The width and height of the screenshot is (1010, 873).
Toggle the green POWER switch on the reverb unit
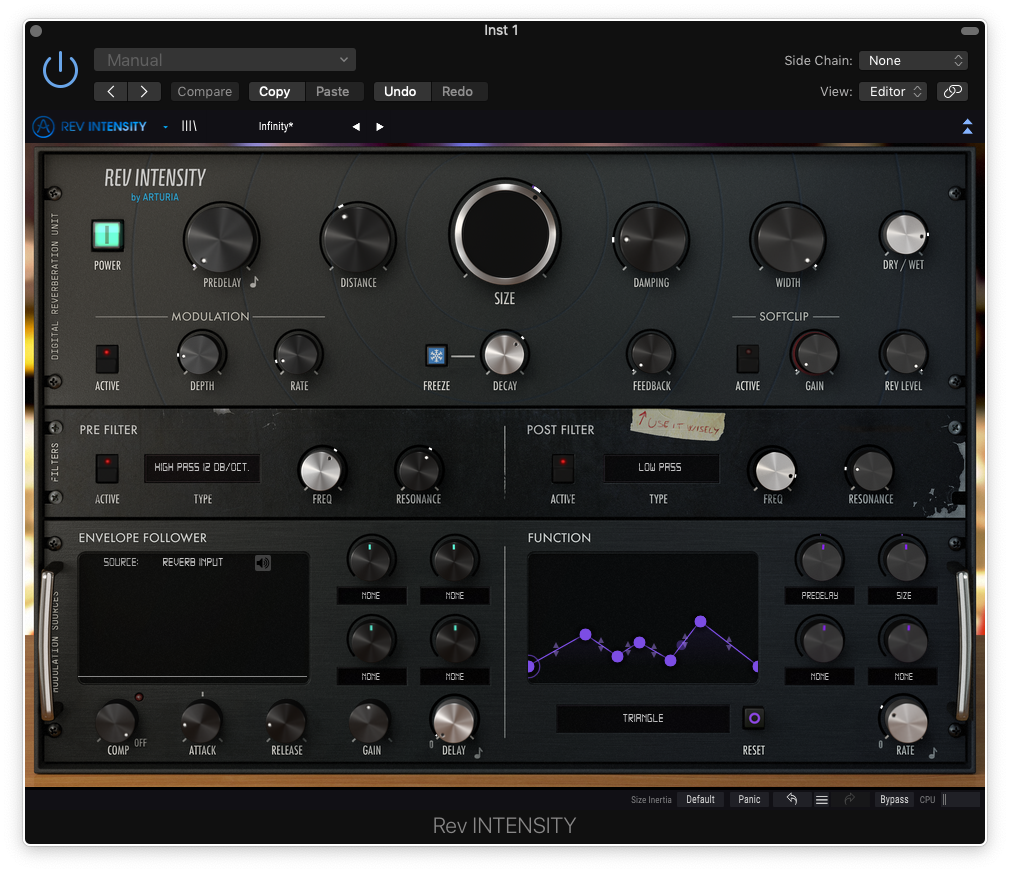click(107, 235)
